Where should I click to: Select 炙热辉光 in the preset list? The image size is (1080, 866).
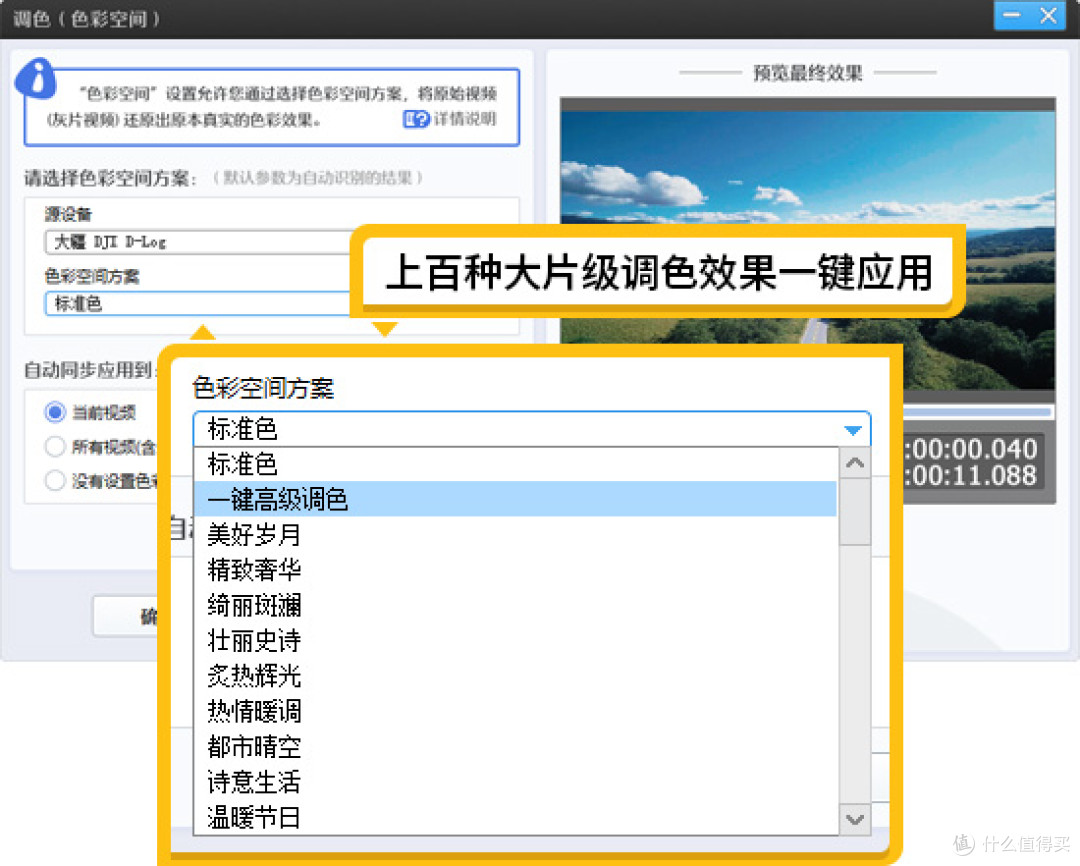pos(516,676)
